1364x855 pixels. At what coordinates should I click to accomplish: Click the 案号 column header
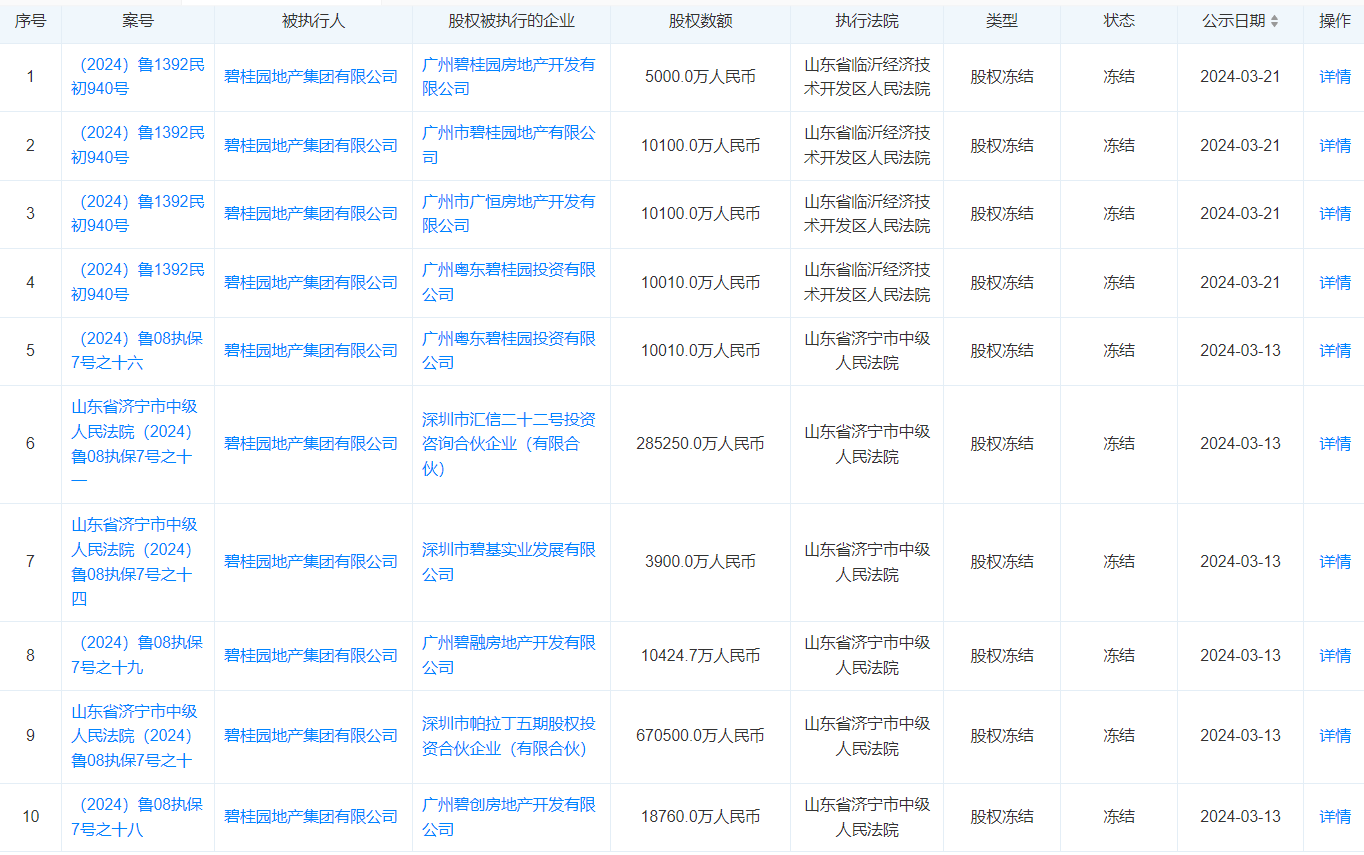138,21
